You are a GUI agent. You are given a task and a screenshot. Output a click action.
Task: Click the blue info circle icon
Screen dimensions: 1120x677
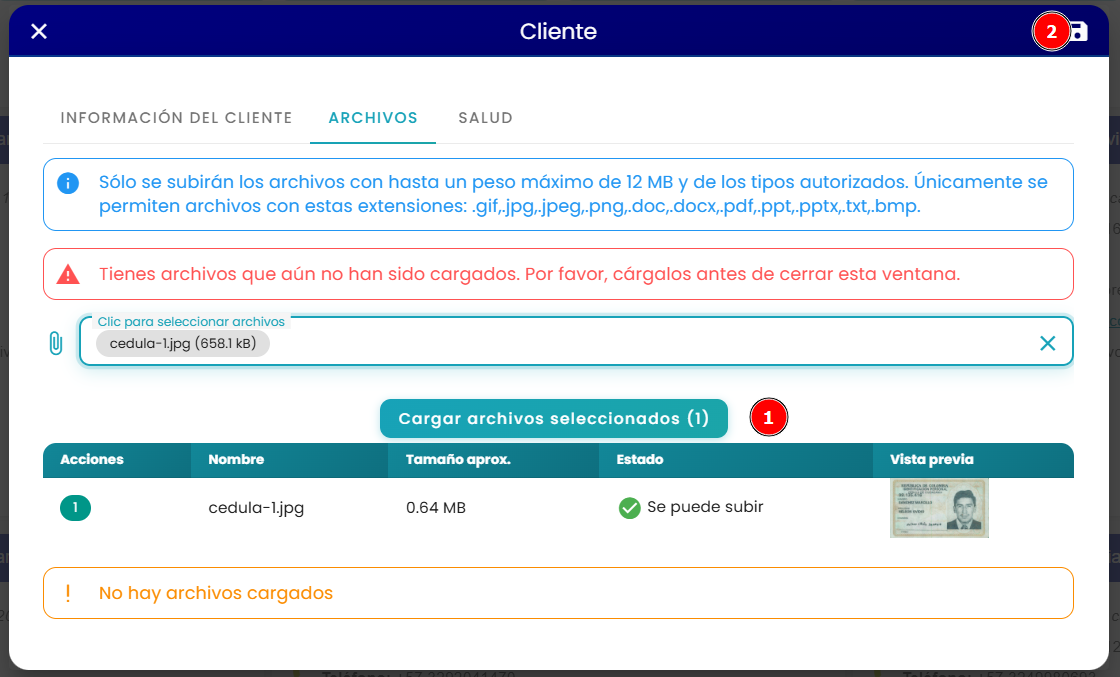point(68,183)
